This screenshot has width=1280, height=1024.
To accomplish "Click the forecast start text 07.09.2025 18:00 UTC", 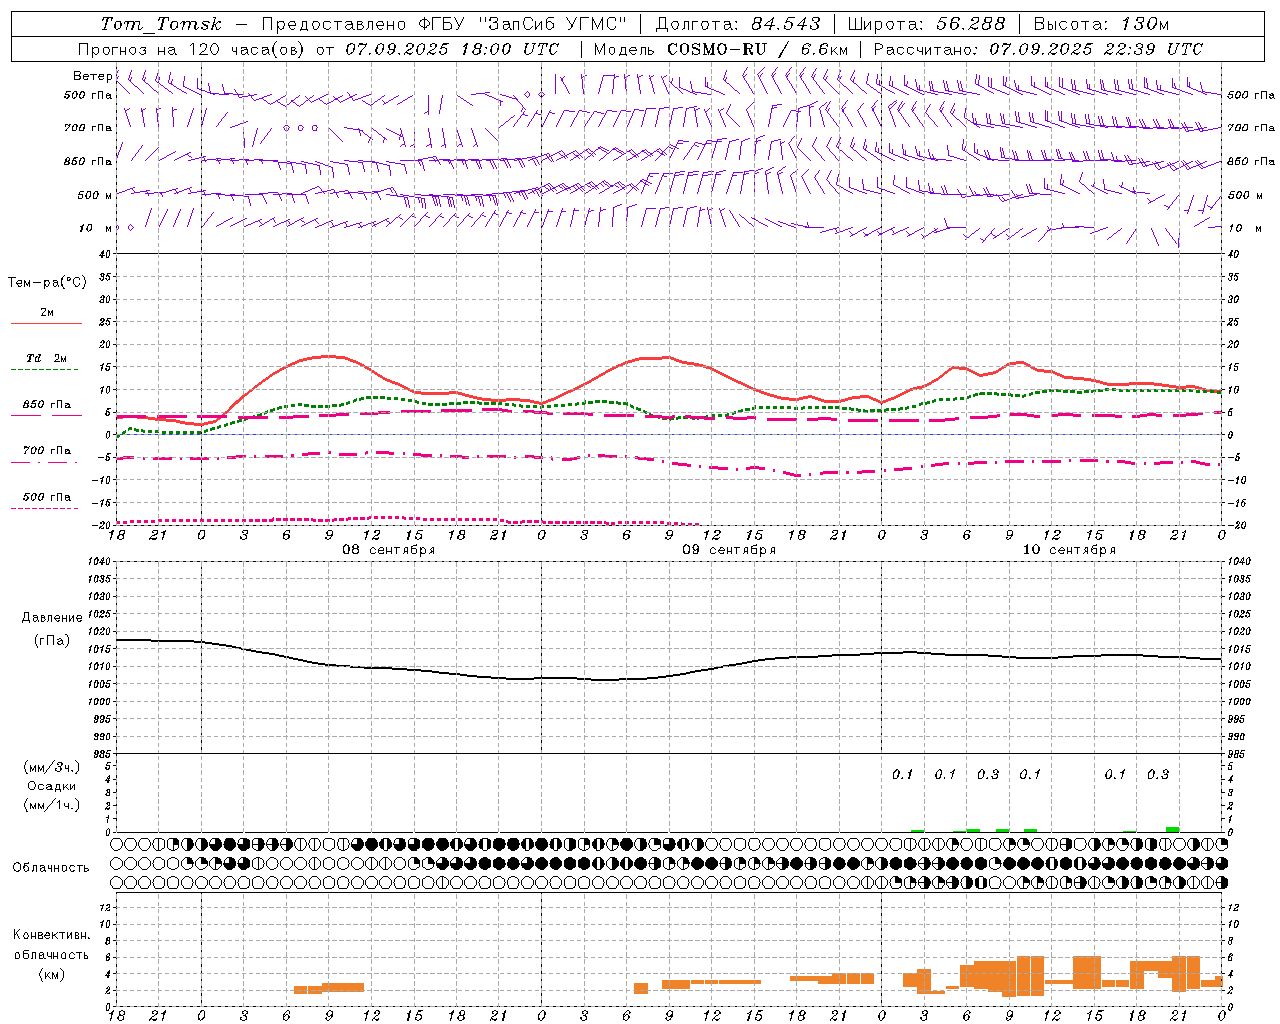I will click(x=452, y=49).
